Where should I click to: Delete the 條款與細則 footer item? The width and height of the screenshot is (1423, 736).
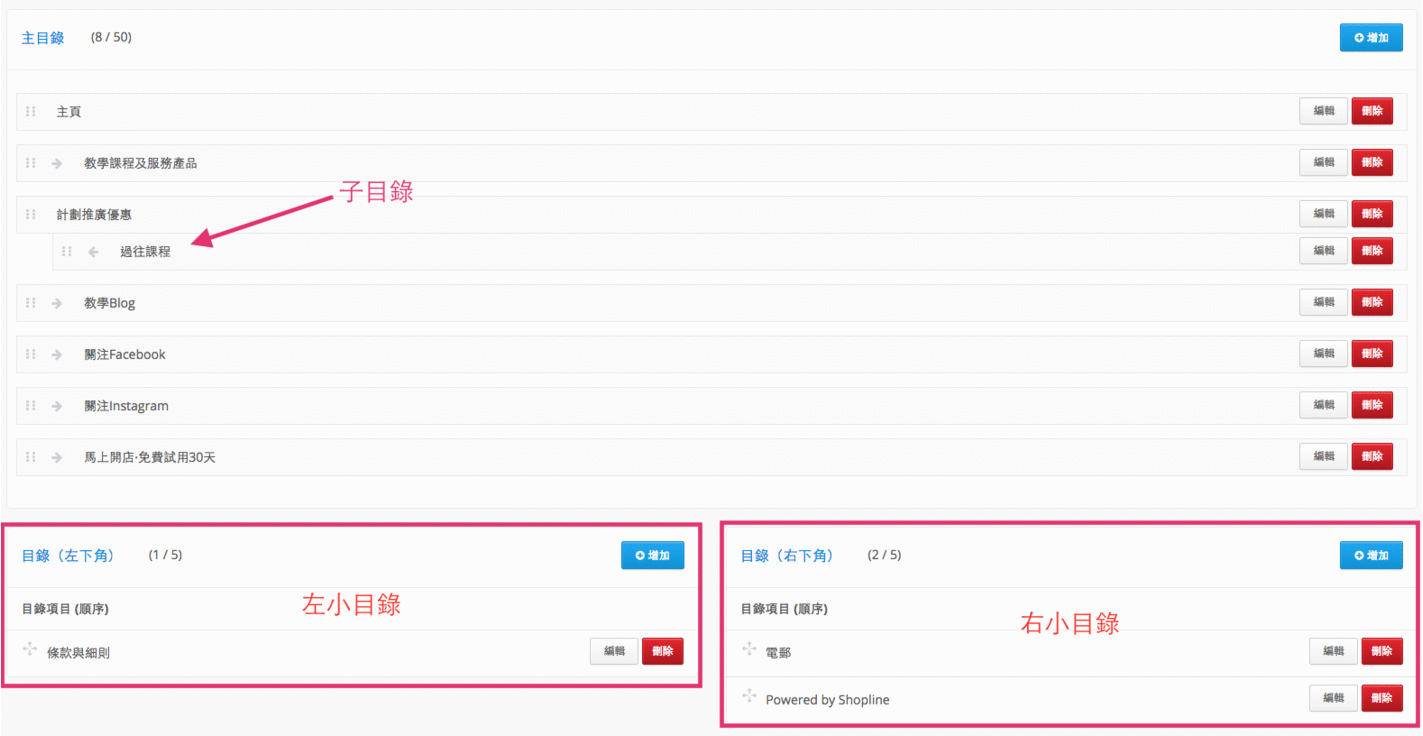(x=663, y=651)
